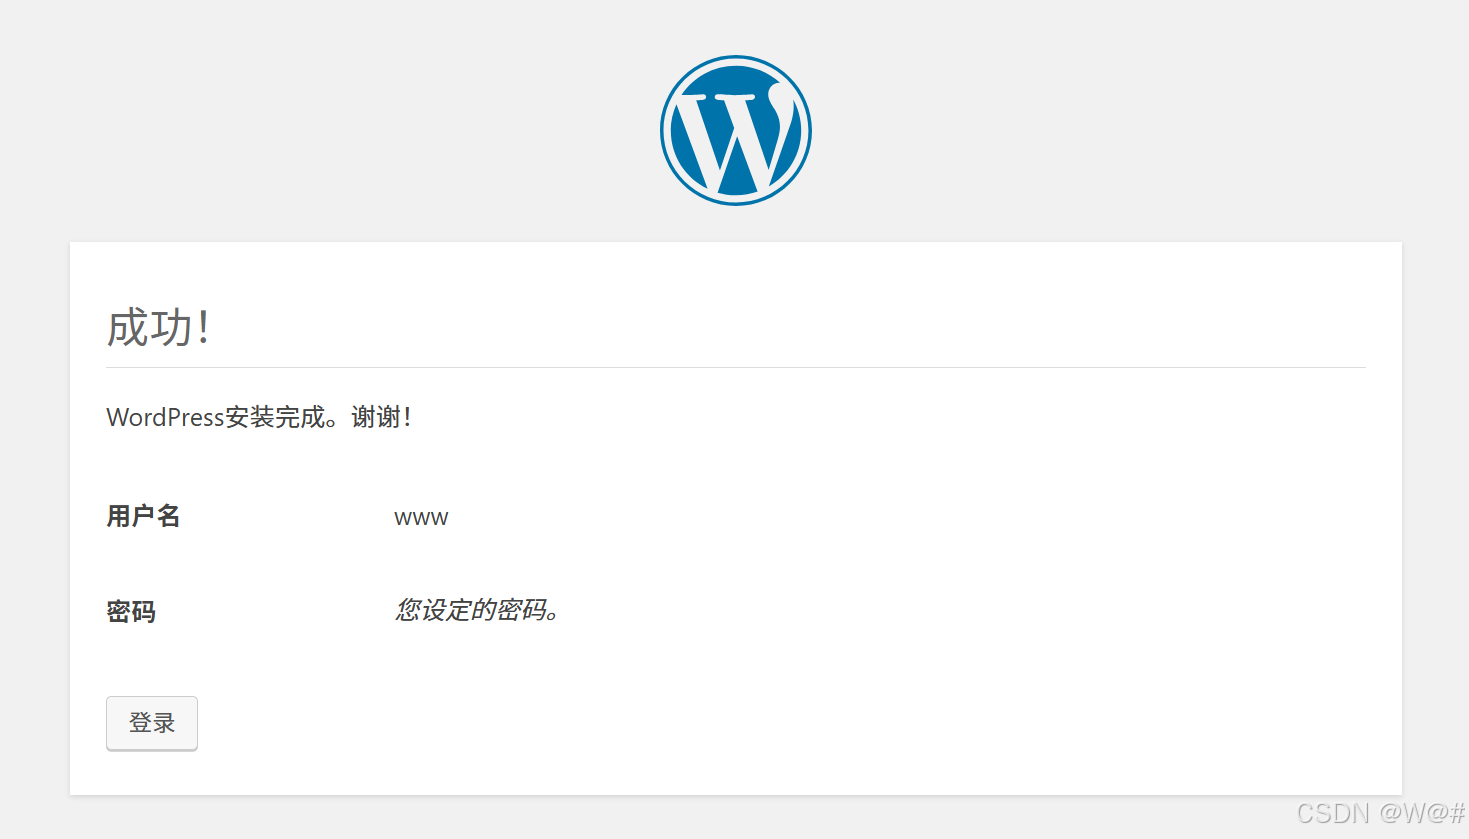Click the 密码 label
This screenshot has width=1469, height=839.
[131, 611]
